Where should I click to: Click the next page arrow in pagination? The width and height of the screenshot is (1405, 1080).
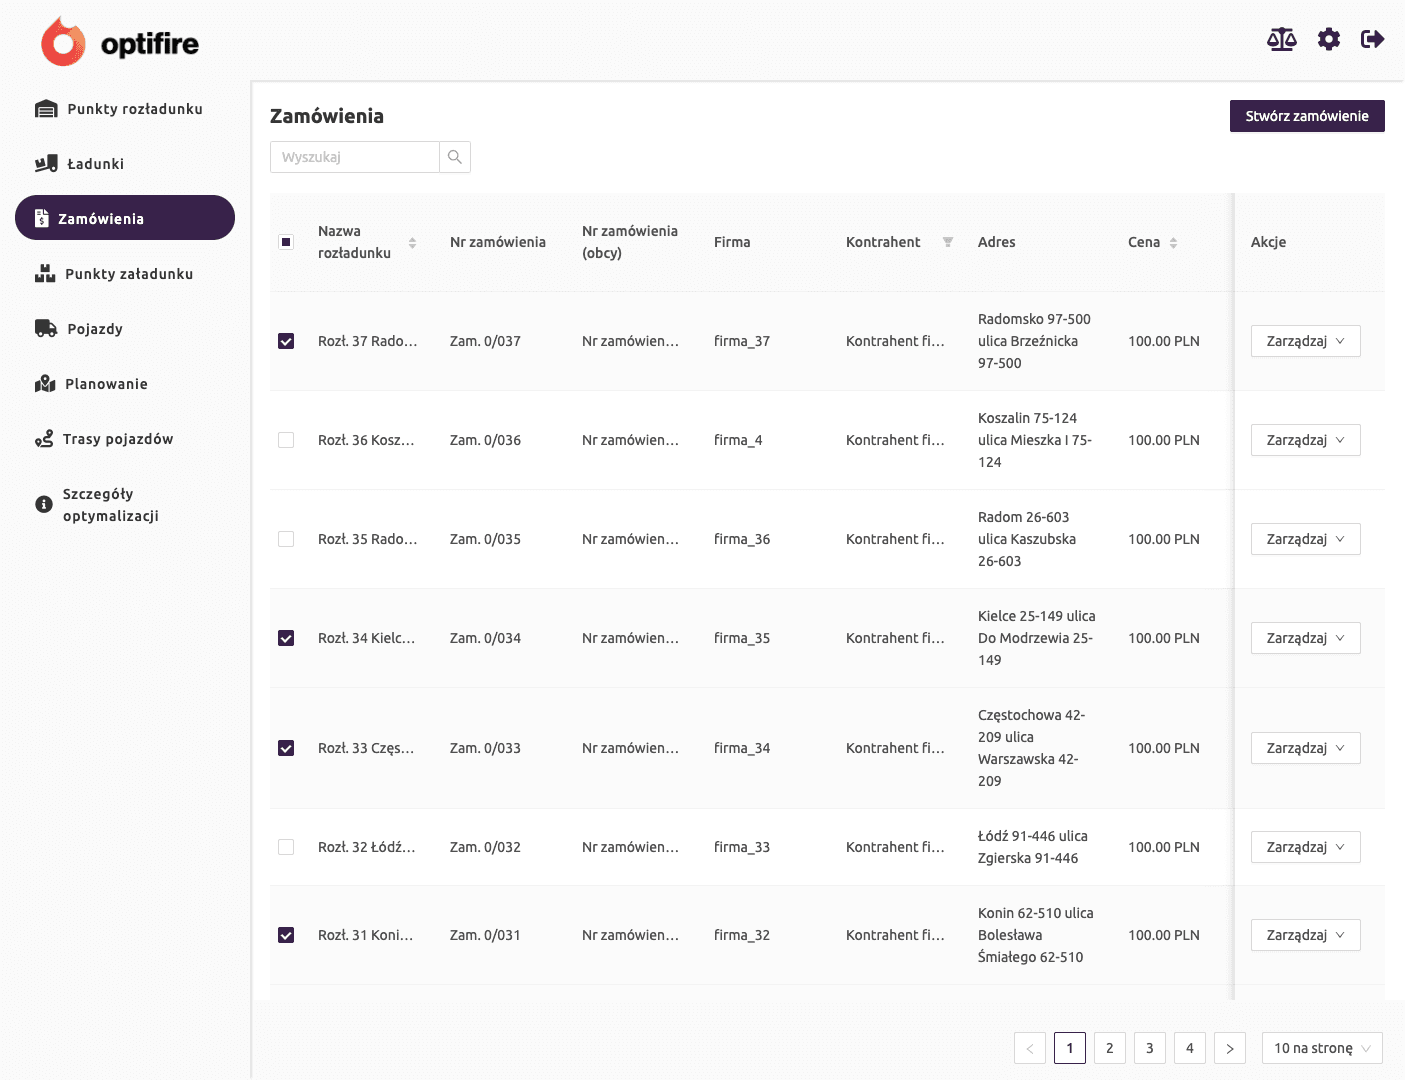[1229, 1048]
